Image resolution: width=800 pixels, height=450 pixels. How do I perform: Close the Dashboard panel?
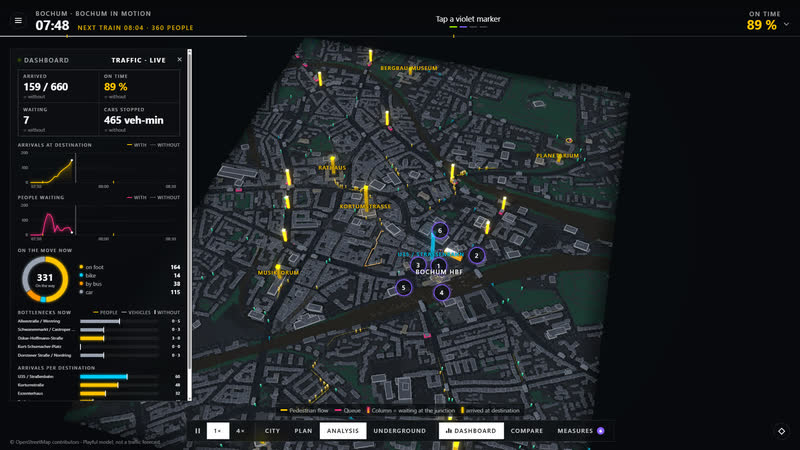pyautogui.click(x=180, y=60)
